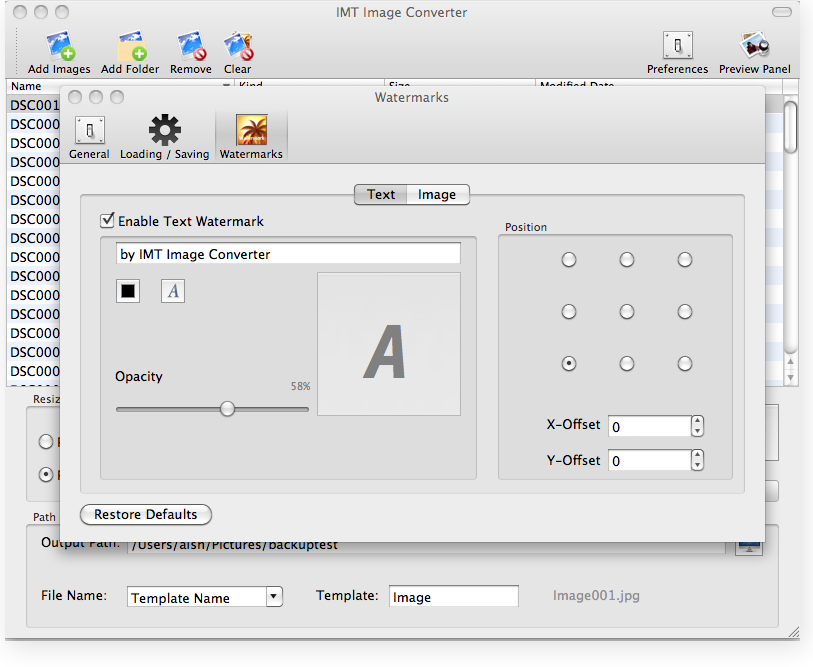The width and height of the screenshot is (813, 667).
Task: Click the Add Images toolbar icon
Action: click(59, 52)
